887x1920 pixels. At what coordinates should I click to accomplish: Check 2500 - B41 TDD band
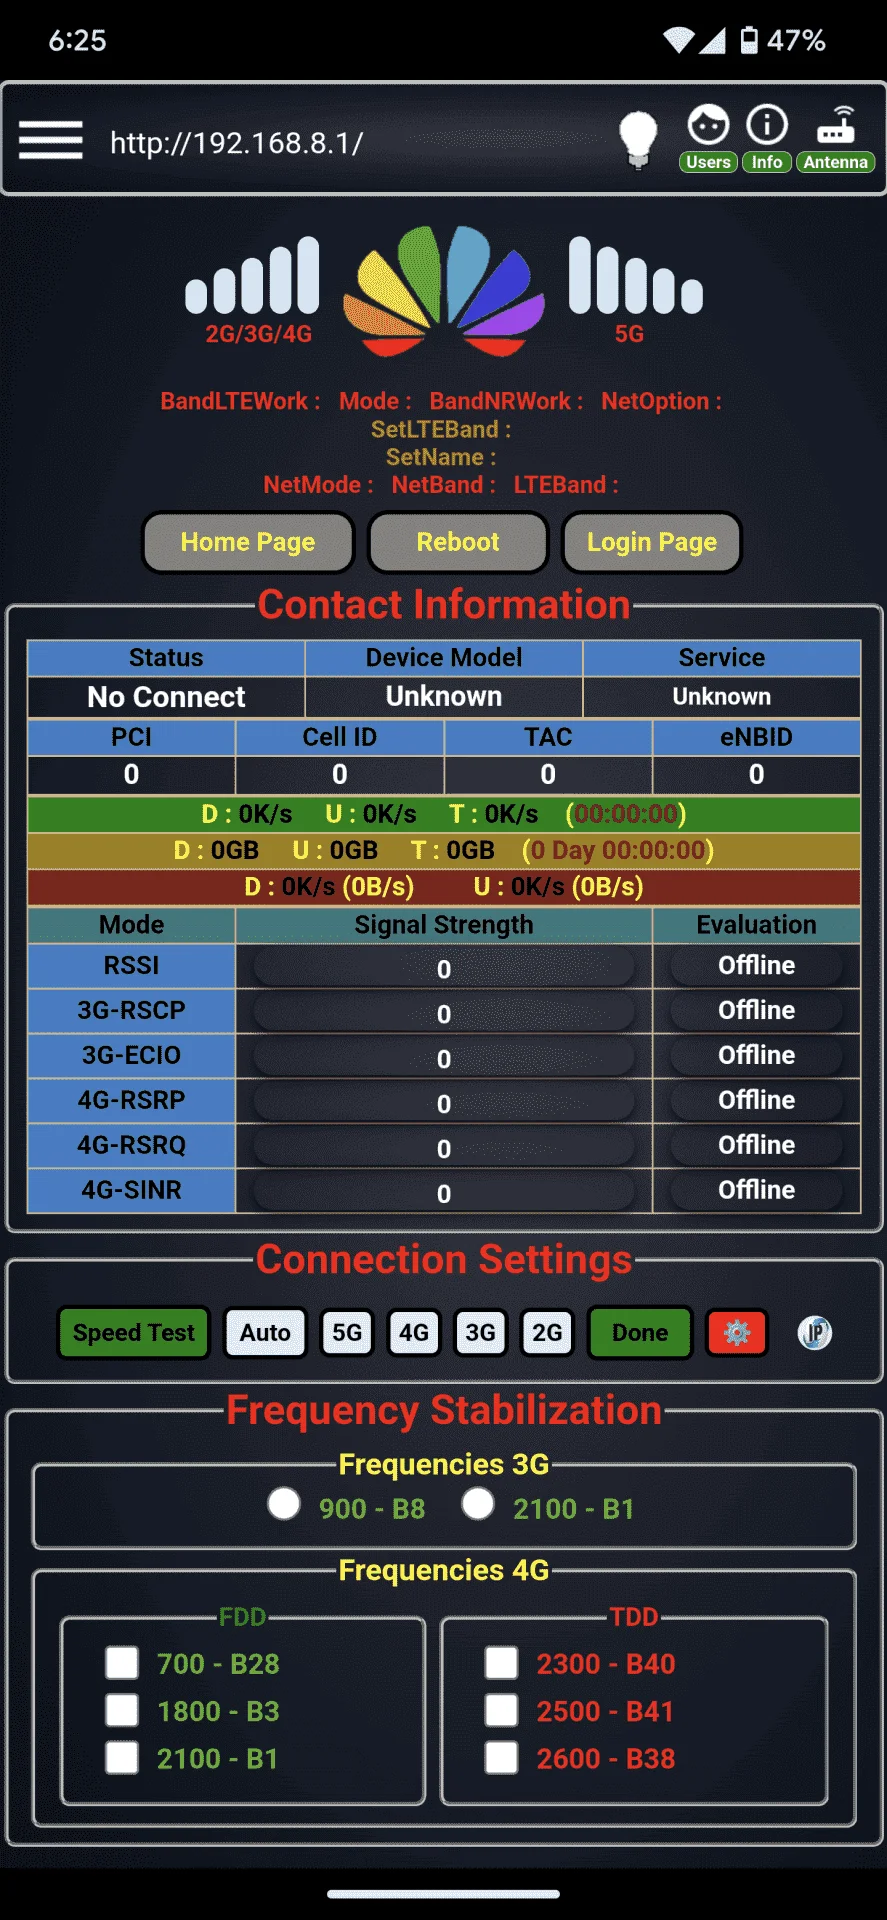coord(501,1710)
